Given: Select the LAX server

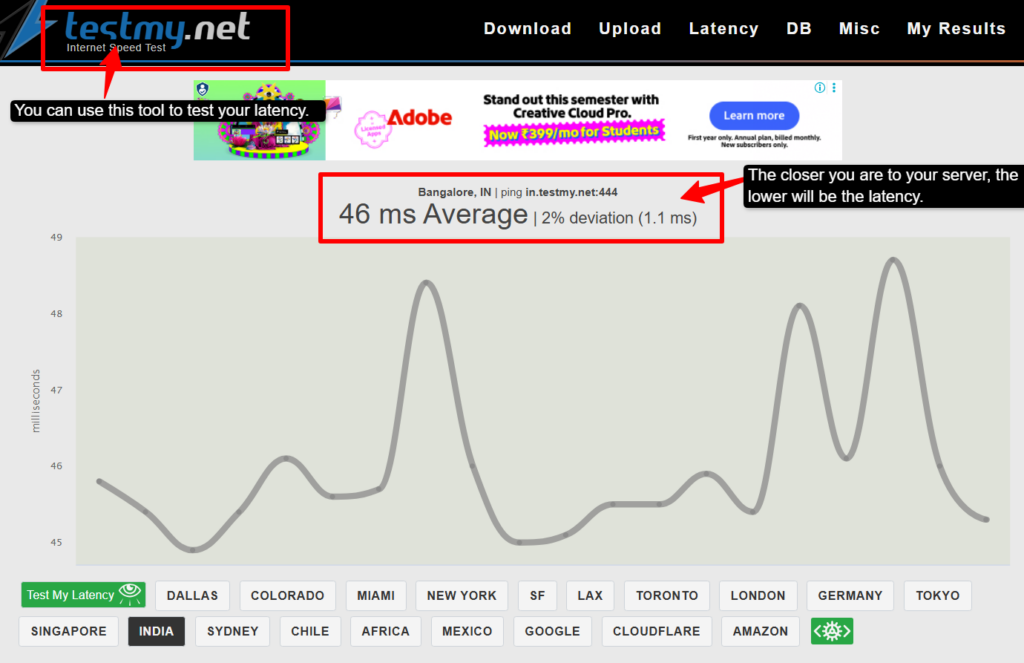Looking at the screenshot, I should tap(590, 596).
